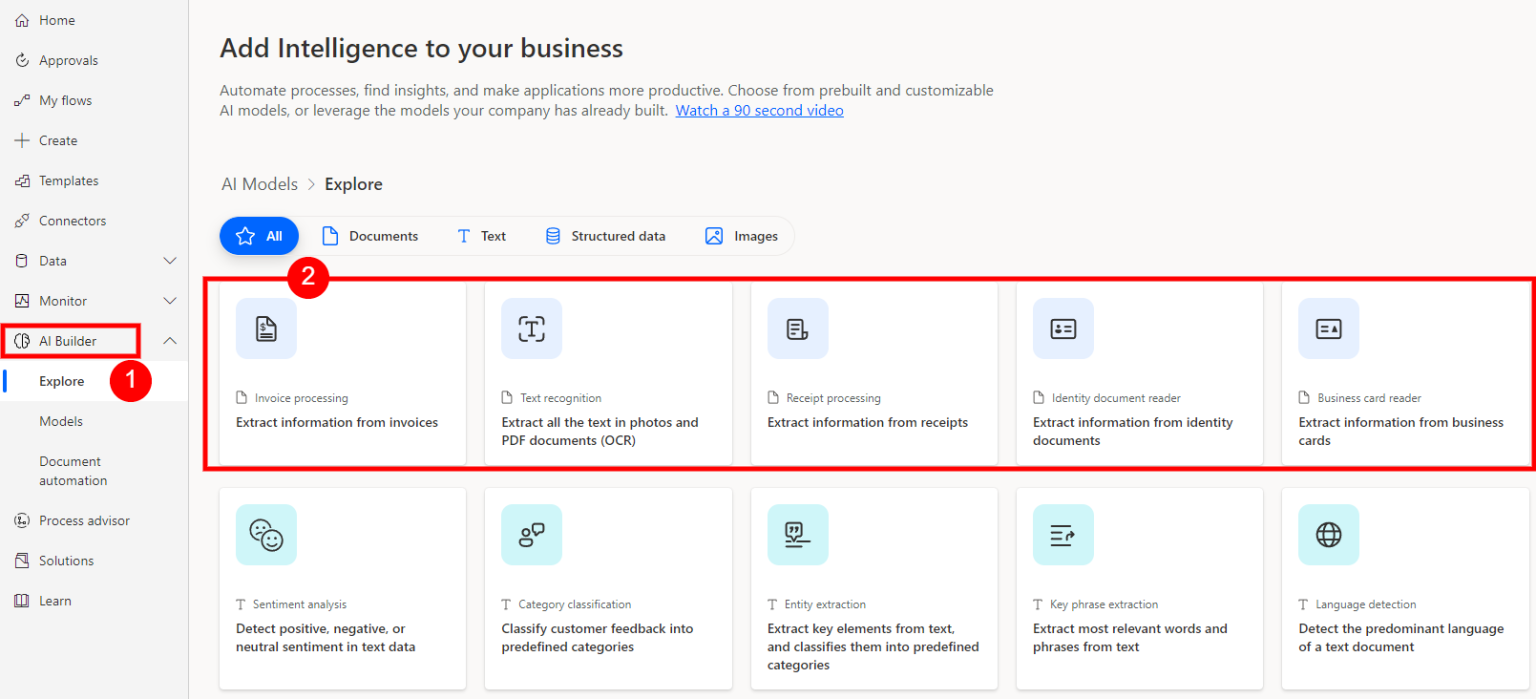Viewport: 1536px width, 699px height.
Task: Select the Key phrase extraction icon
Action: (1063, 535)
